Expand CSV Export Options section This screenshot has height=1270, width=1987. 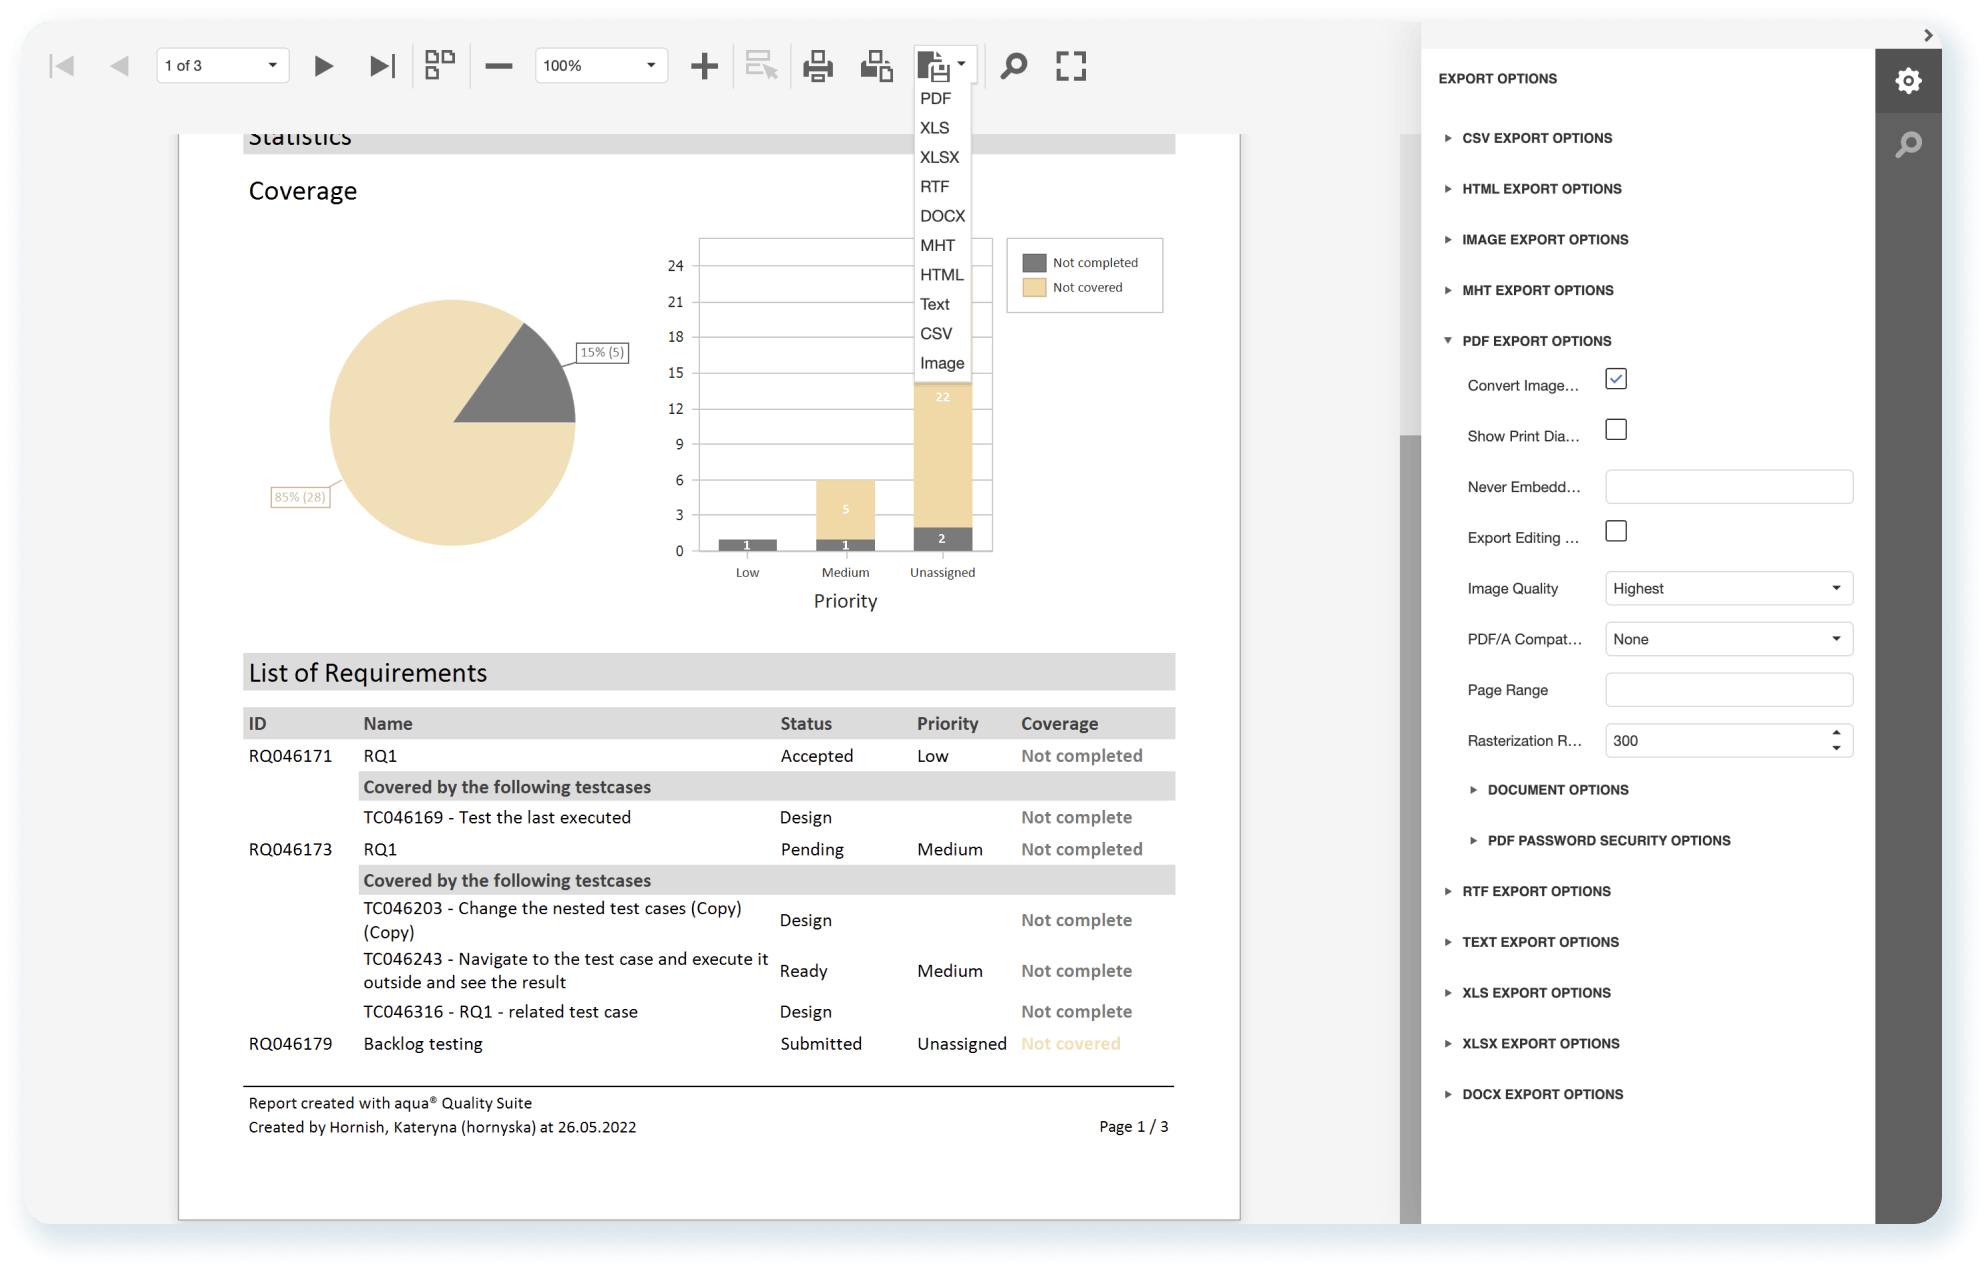tap(1537, 138)
